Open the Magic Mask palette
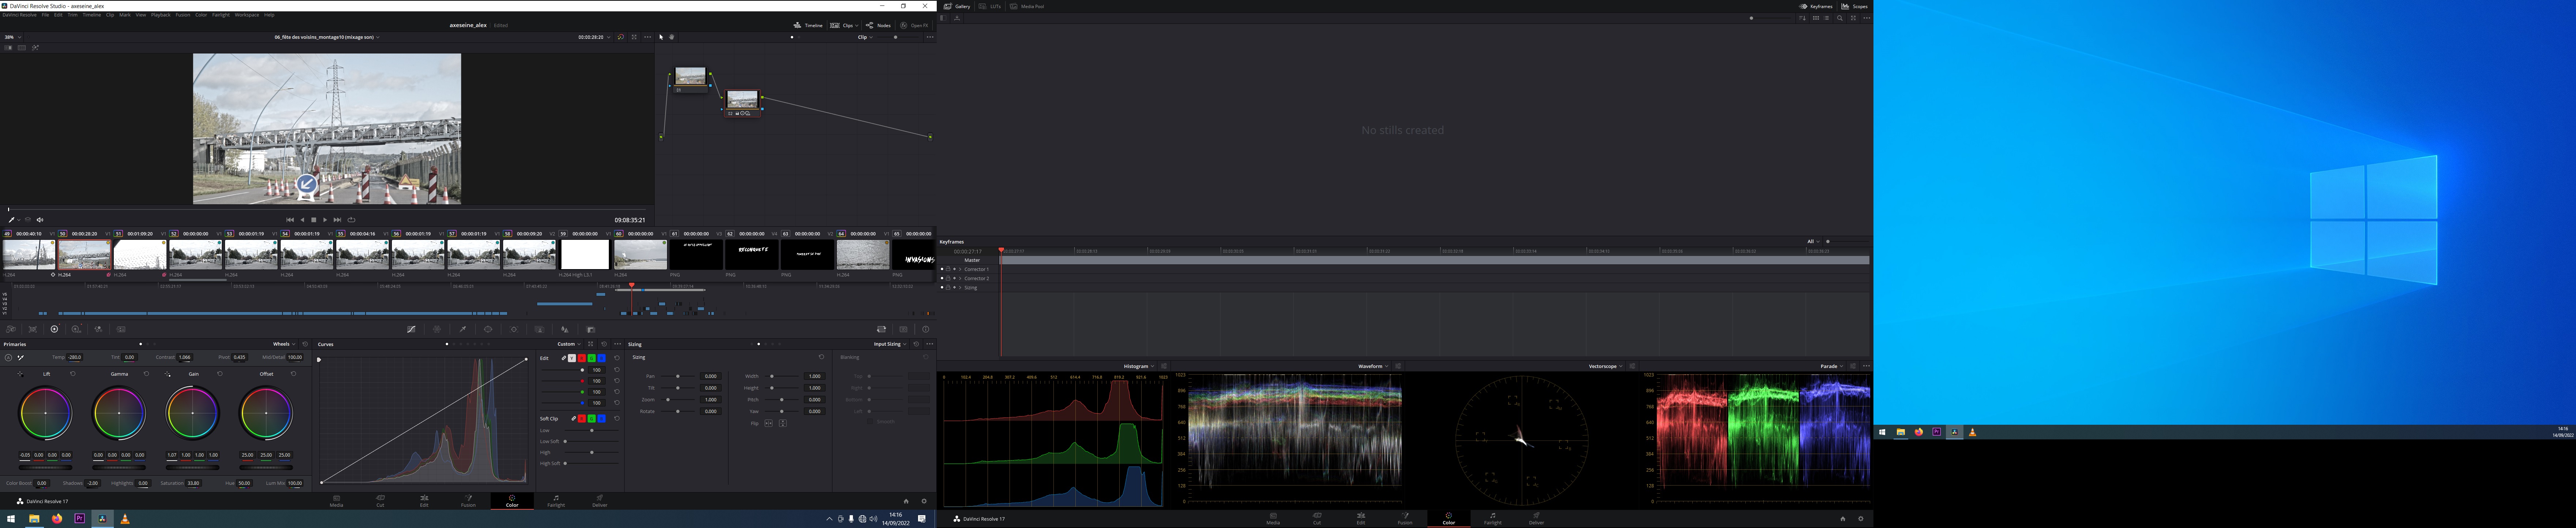 point(540,329)
